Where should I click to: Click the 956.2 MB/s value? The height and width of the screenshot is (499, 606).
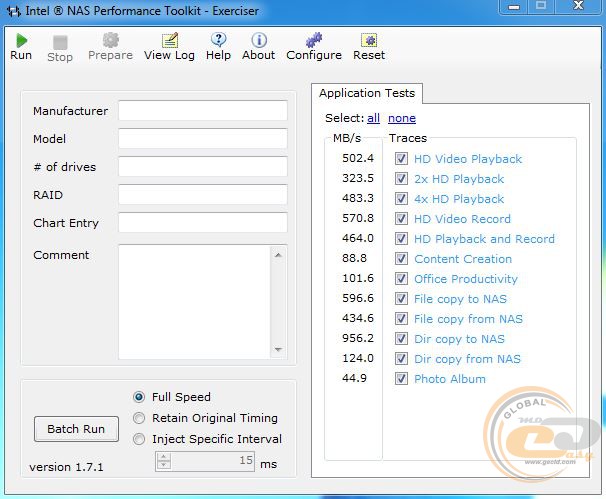click(x=358, y=339)
